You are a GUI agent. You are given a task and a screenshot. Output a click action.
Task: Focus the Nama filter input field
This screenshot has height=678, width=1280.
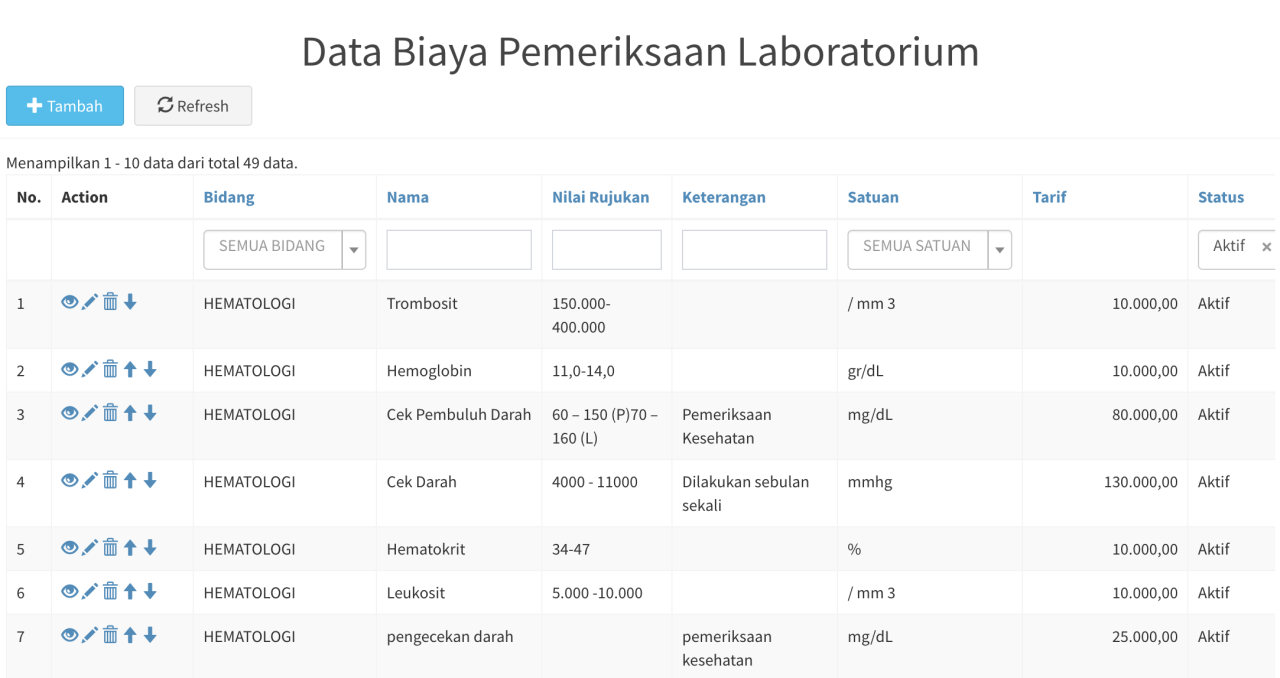coord(459,249)
